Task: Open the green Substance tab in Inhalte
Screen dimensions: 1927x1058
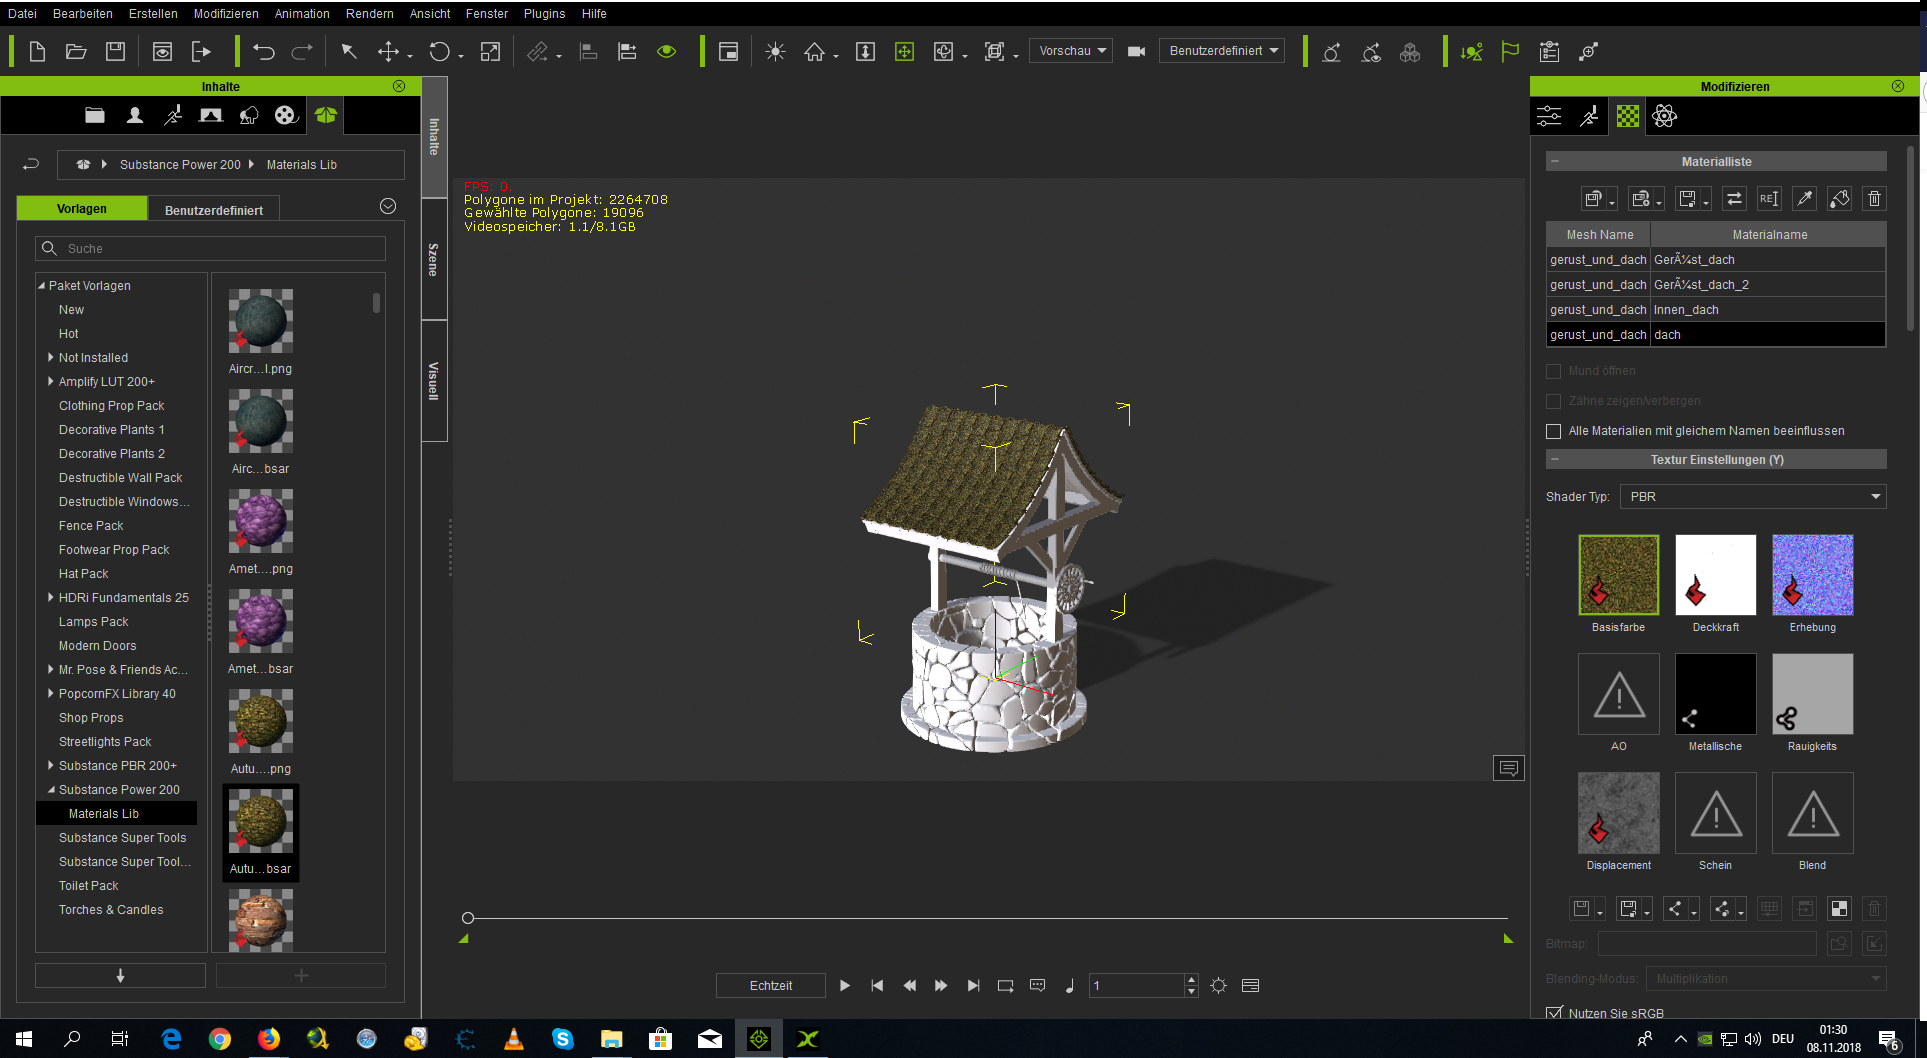Action: 325,115
